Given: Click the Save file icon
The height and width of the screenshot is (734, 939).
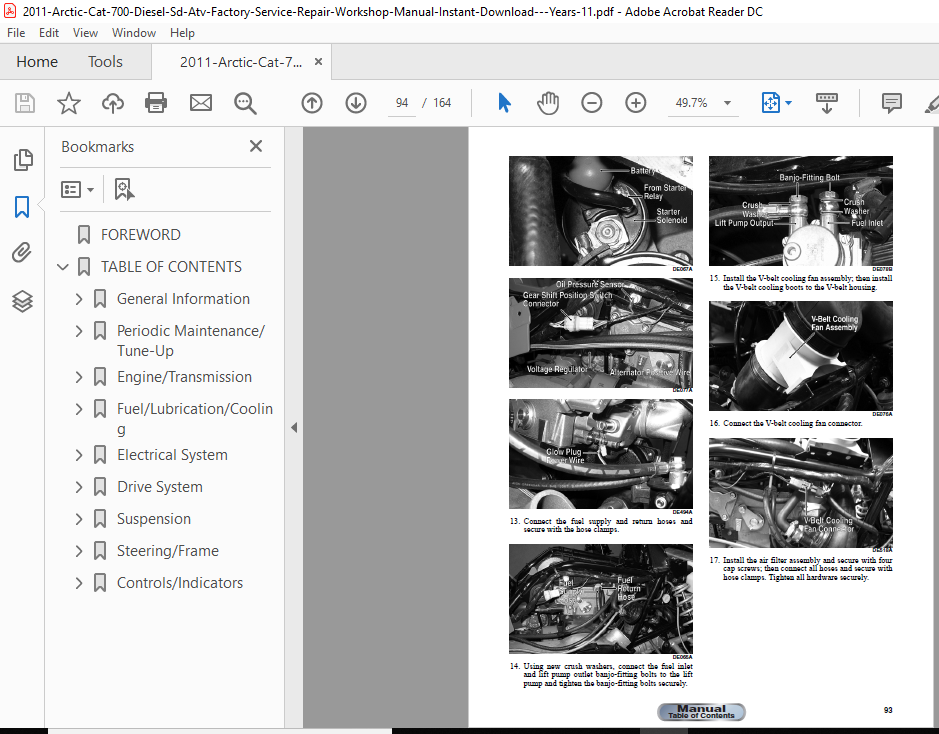Looking at the screenshot, I should (x=25, y=103).
